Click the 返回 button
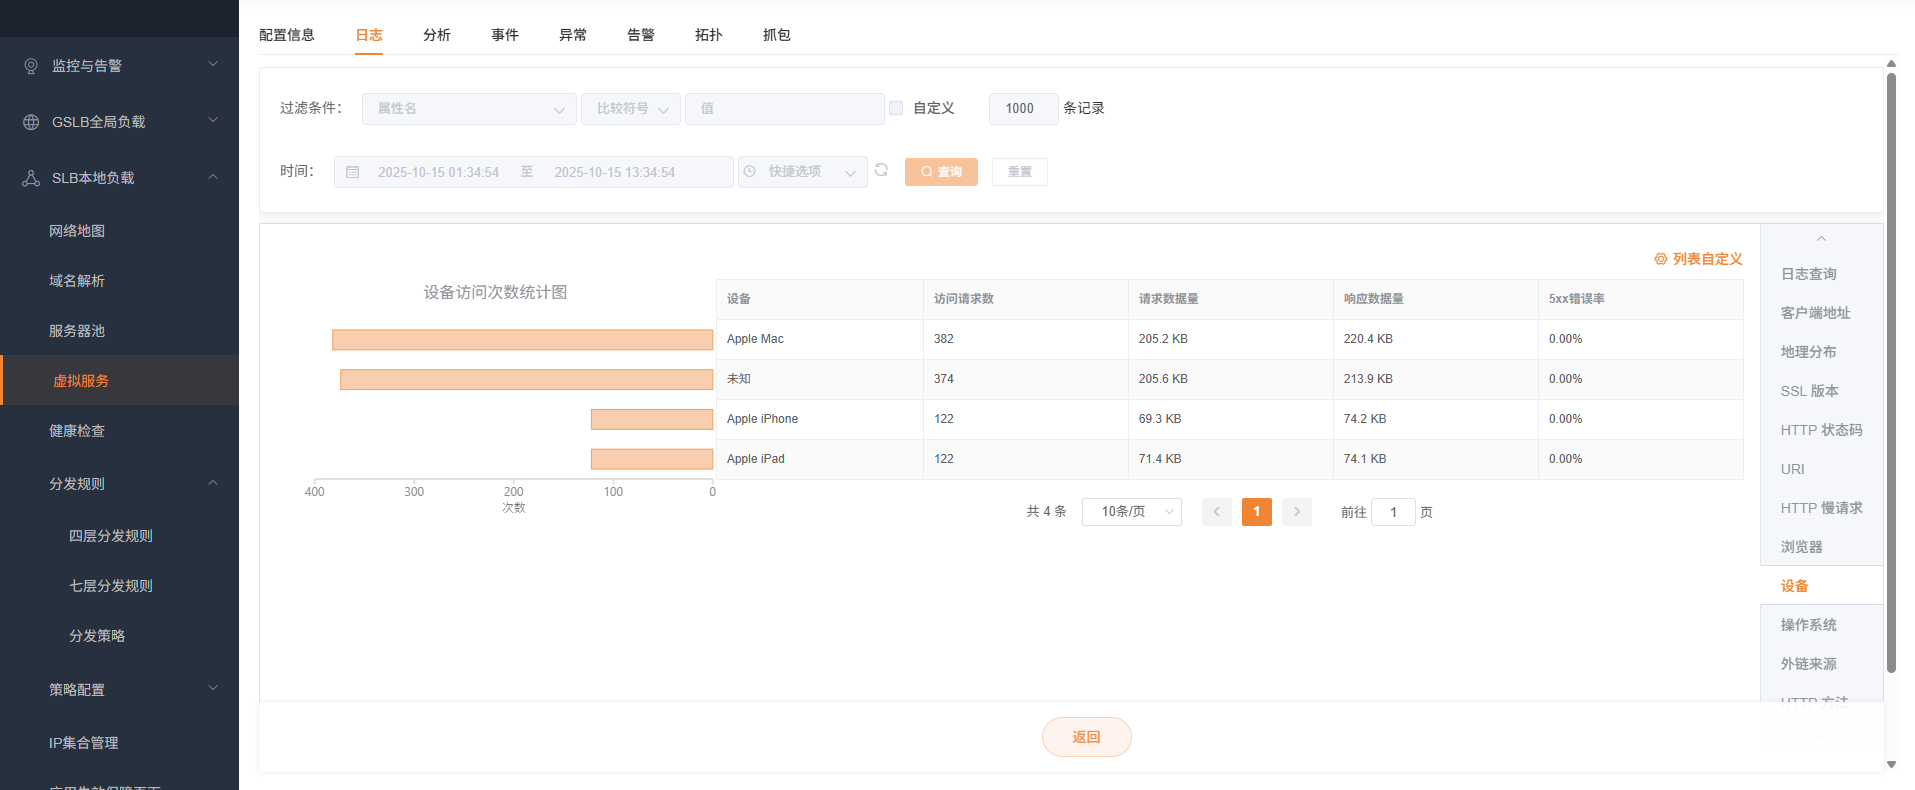Screen dimensions: 1915x790 point(1086,737)
